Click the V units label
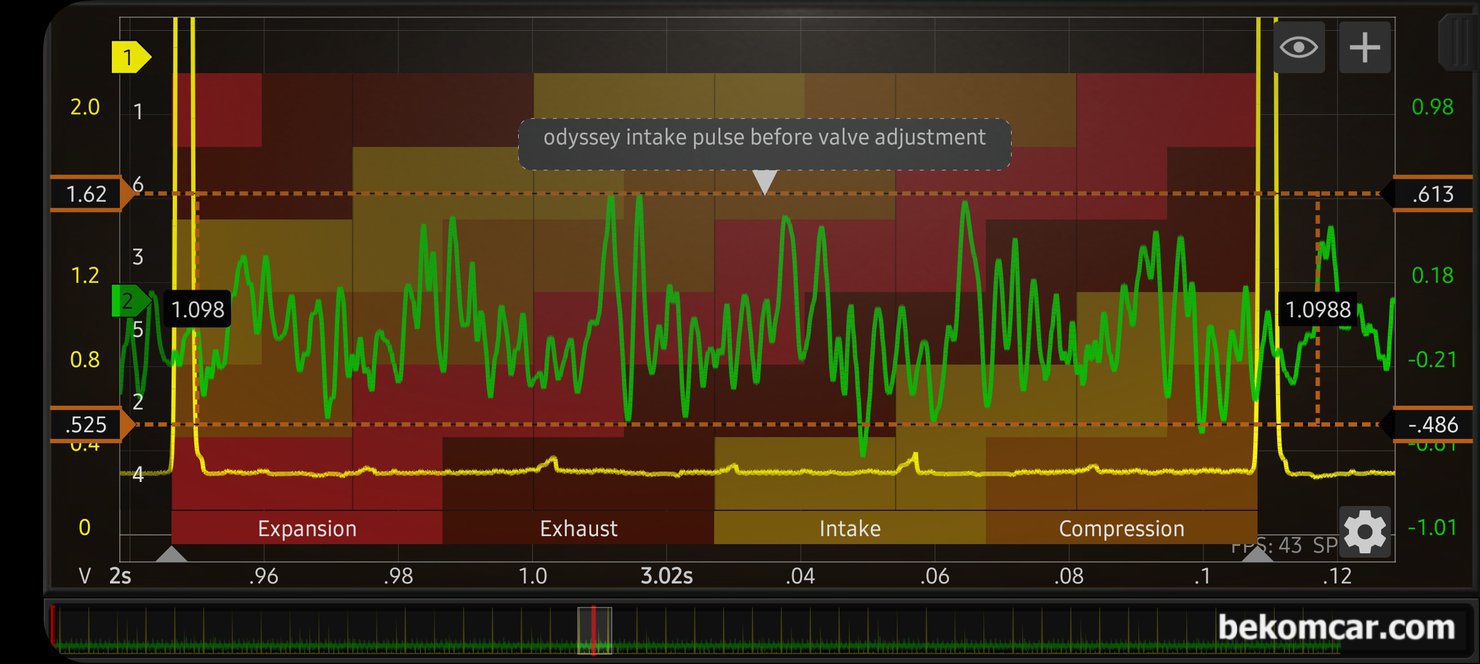This screenshot has width=1480, height=664. point(85,576)
